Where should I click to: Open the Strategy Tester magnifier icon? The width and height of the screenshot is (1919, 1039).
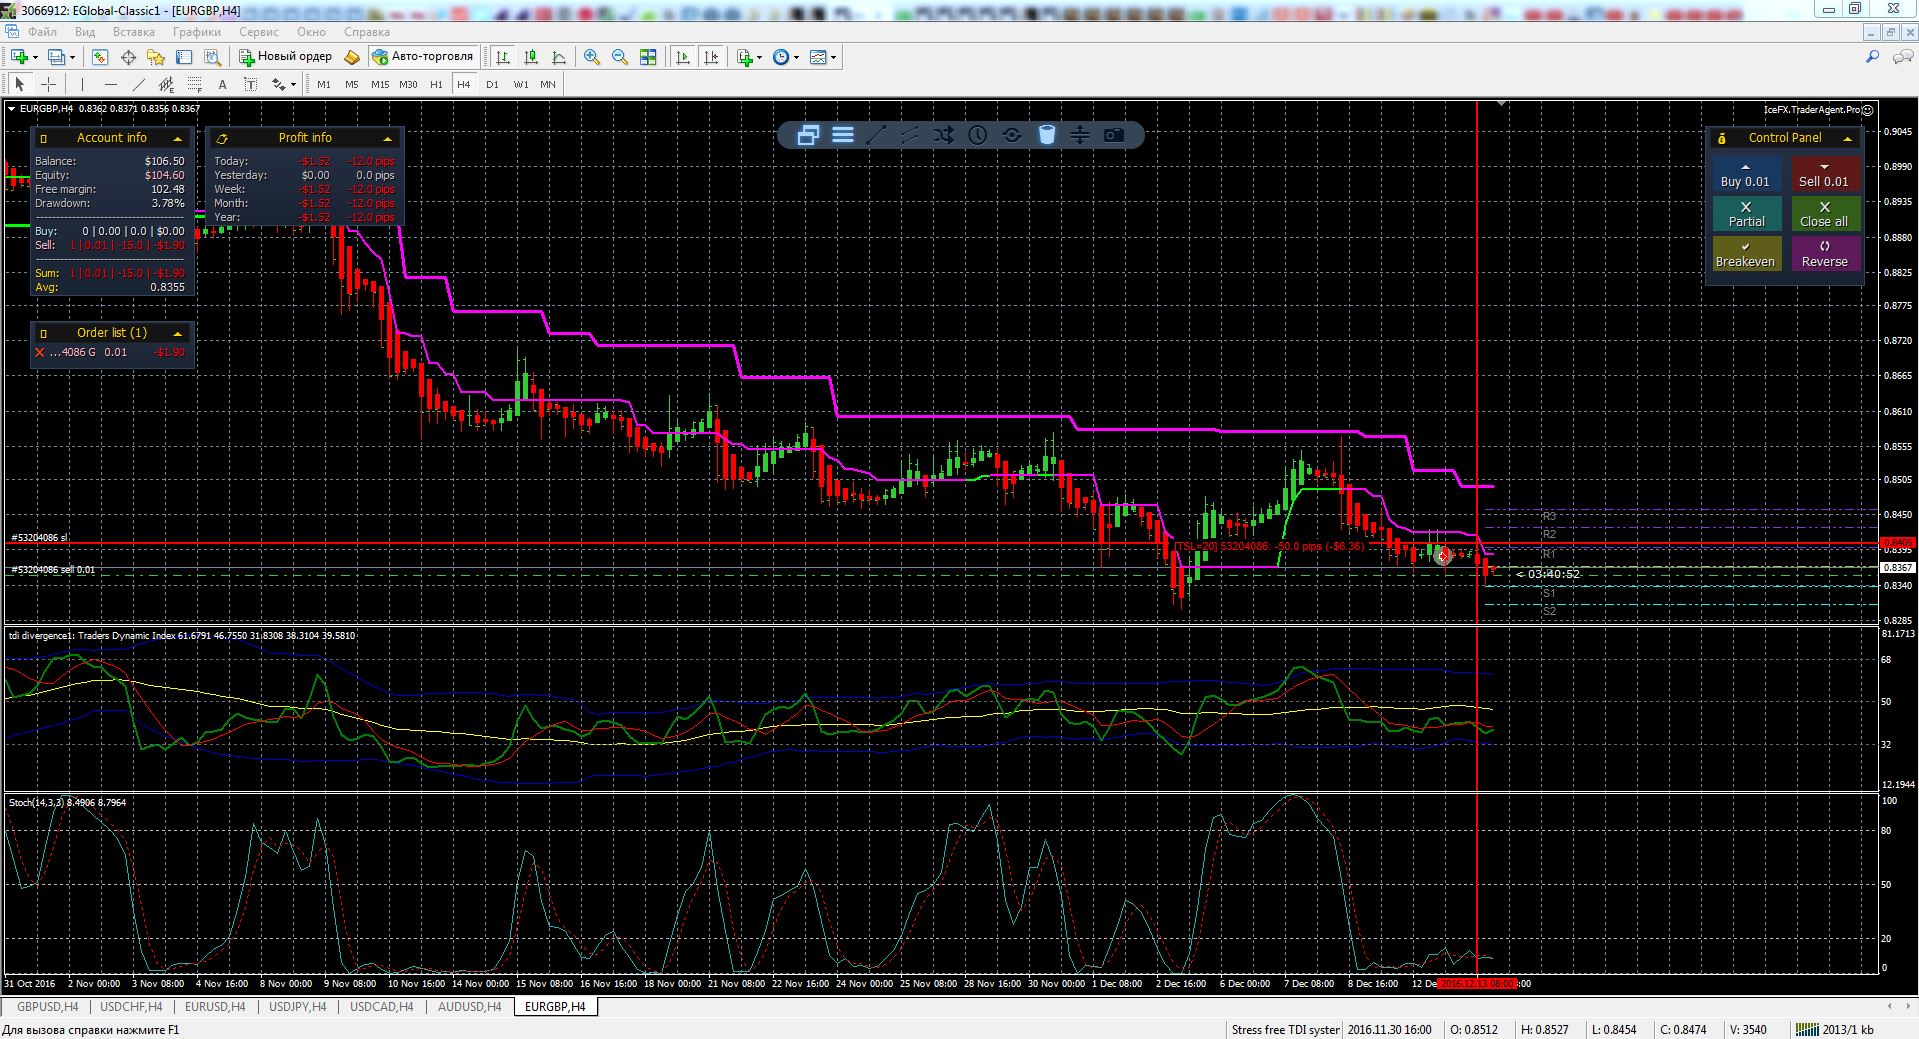click(x=212, y=57)
